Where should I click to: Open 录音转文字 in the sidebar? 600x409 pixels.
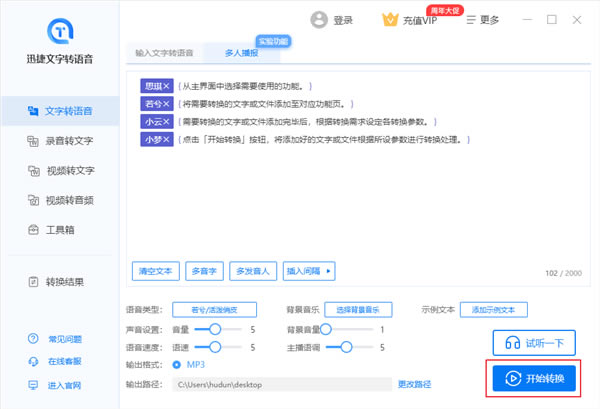pyautogui.click(x=60, y=141)
